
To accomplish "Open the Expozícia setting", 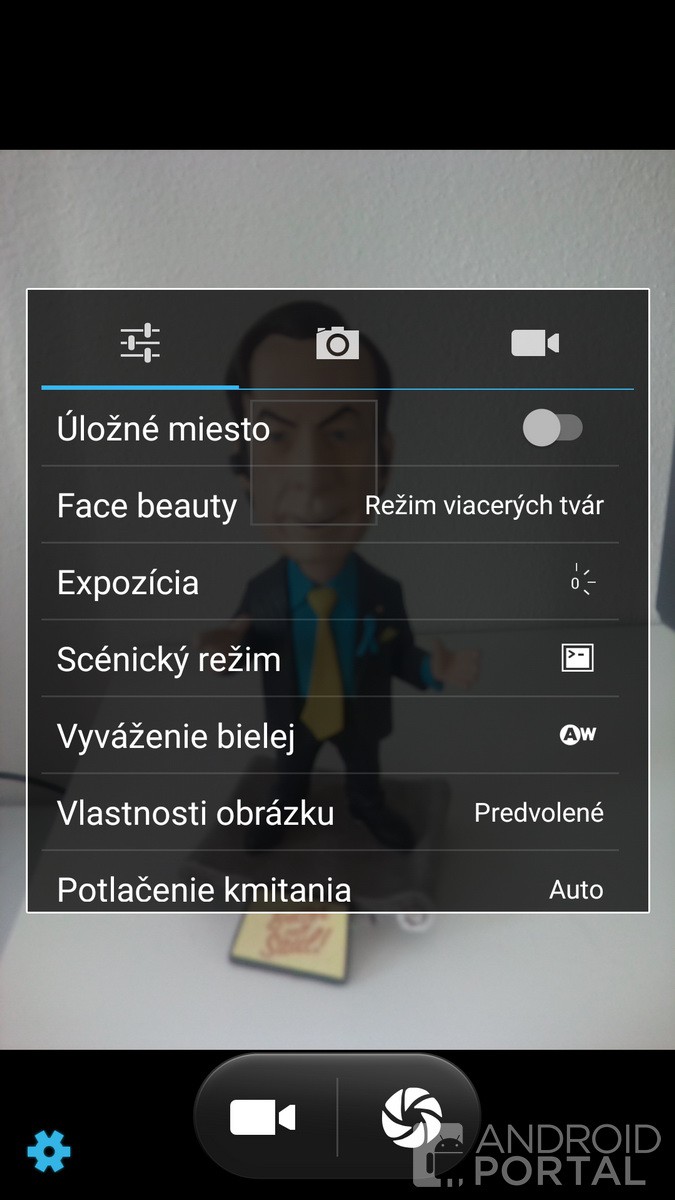I will (x=128, y=582).
